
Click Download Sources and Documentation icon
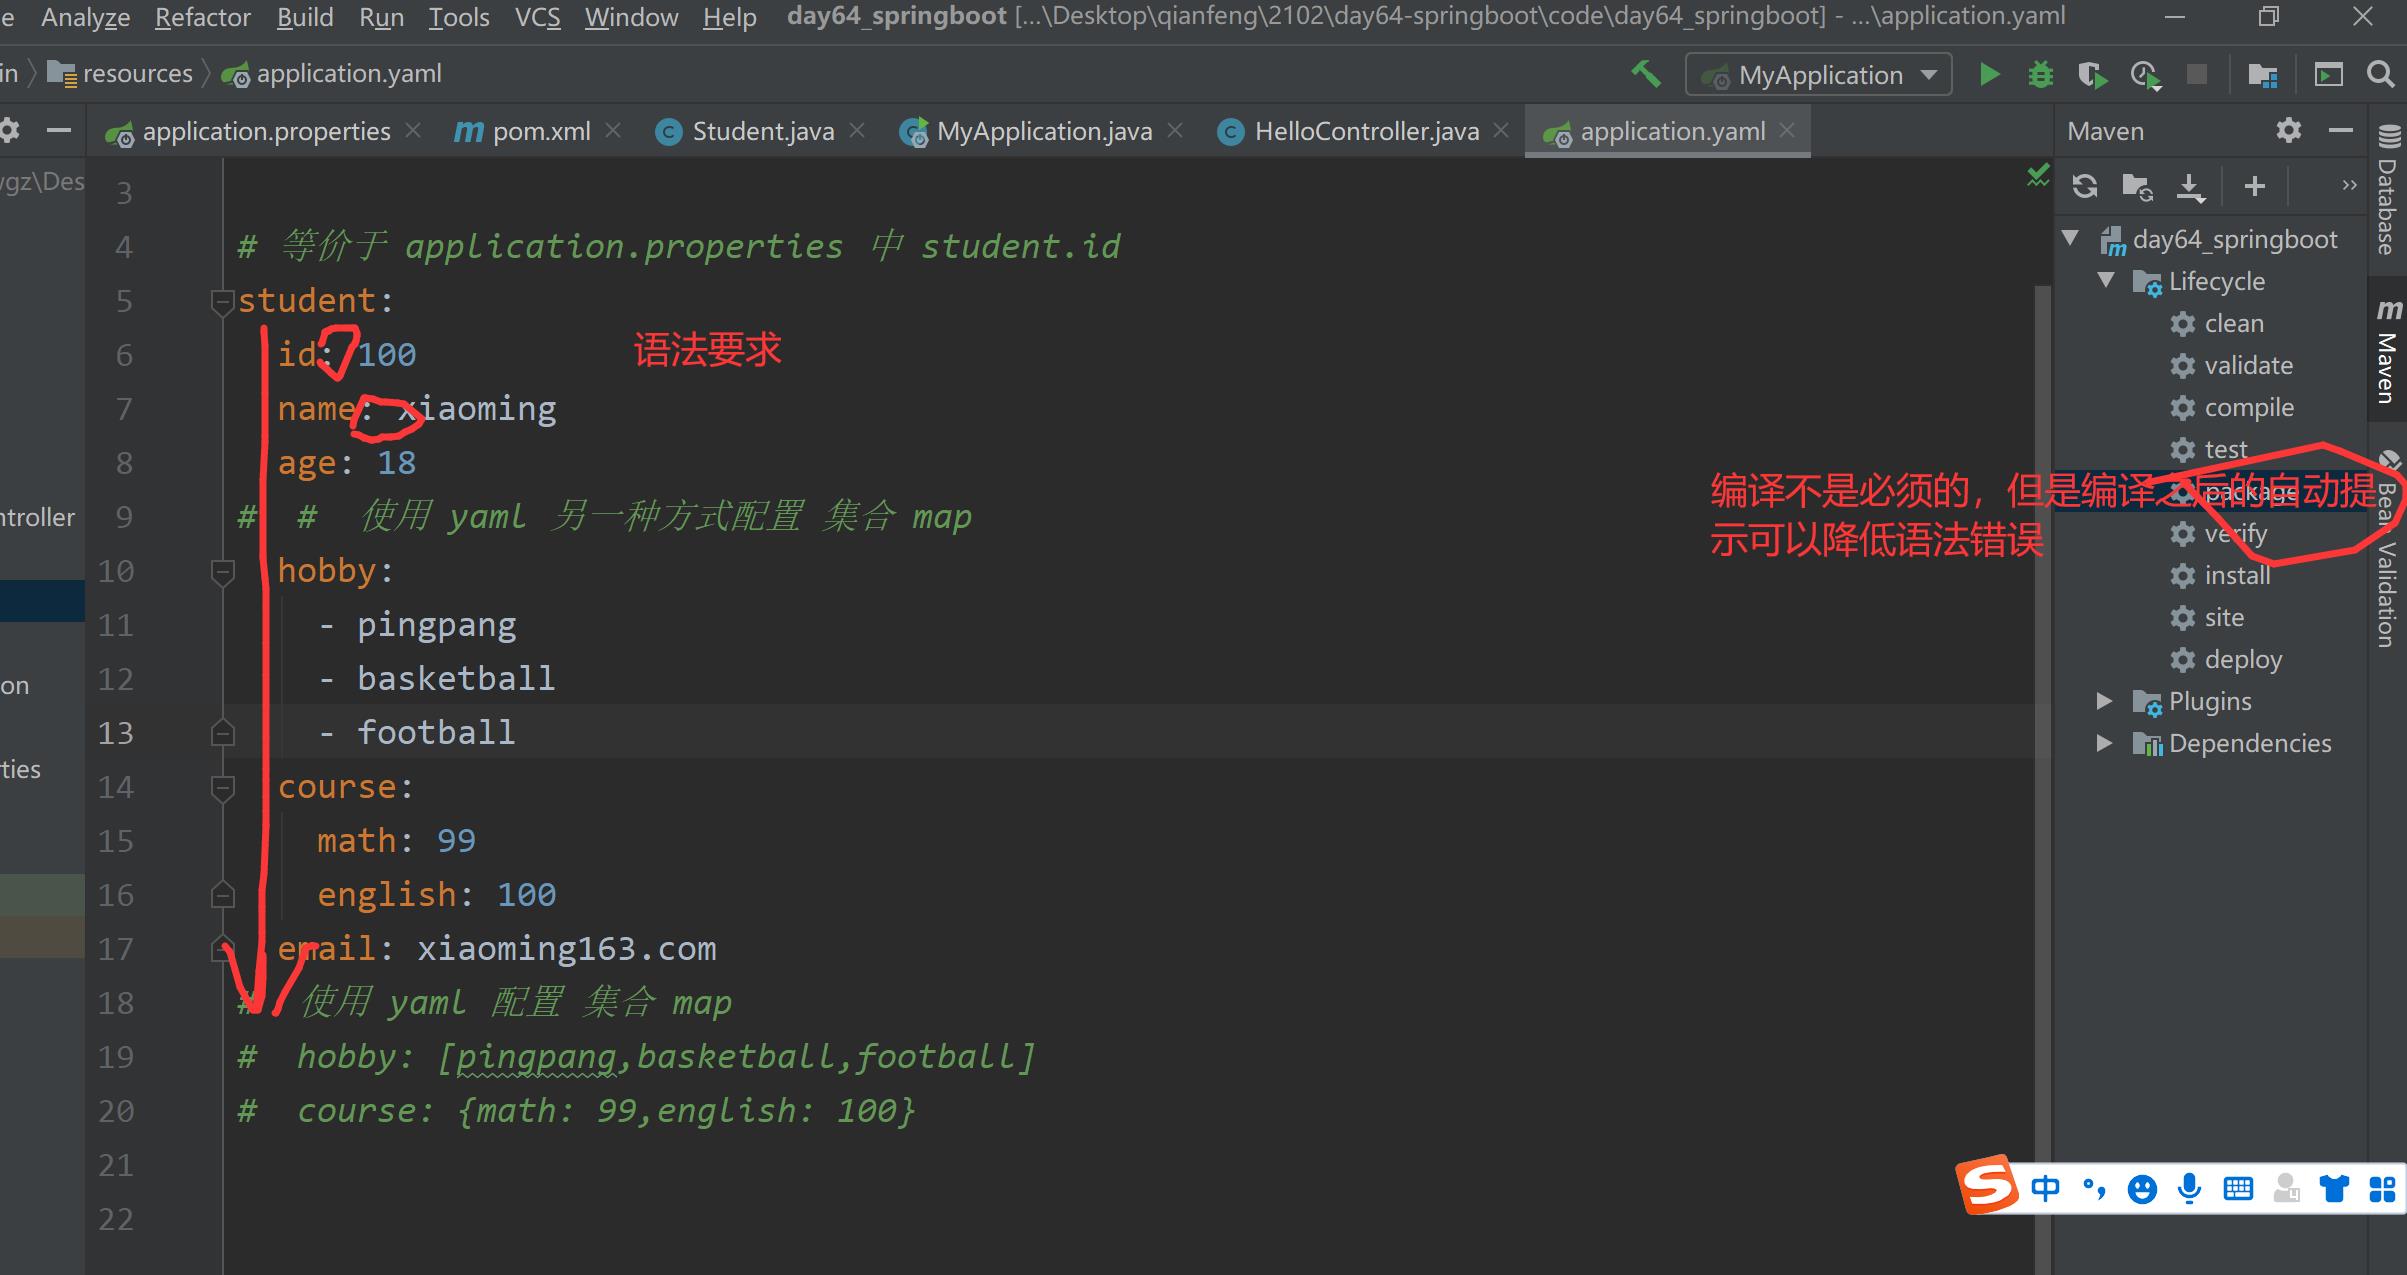[2190, 186]
